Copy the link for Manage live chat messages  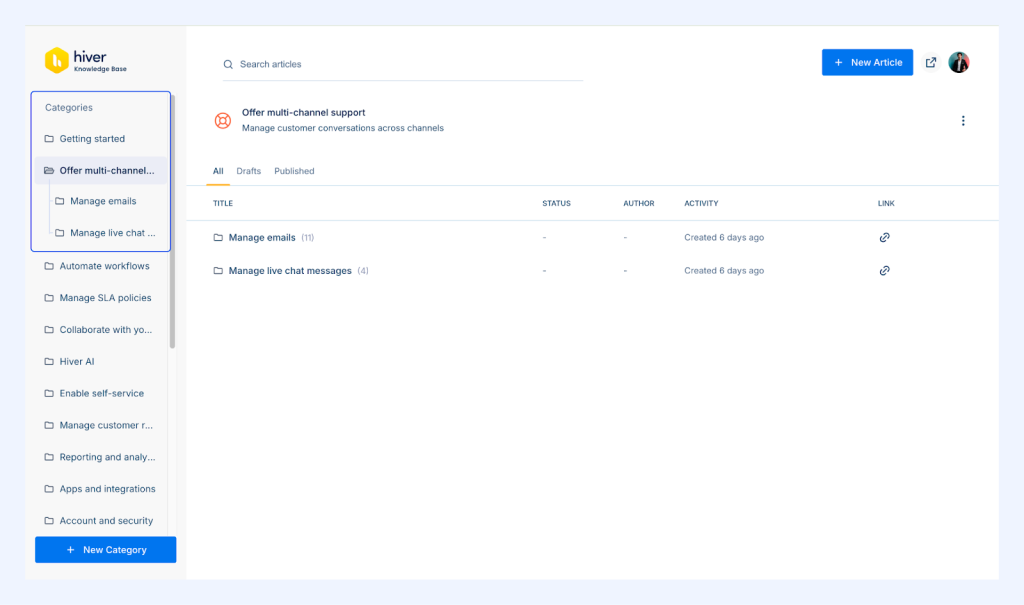(884, 270)
